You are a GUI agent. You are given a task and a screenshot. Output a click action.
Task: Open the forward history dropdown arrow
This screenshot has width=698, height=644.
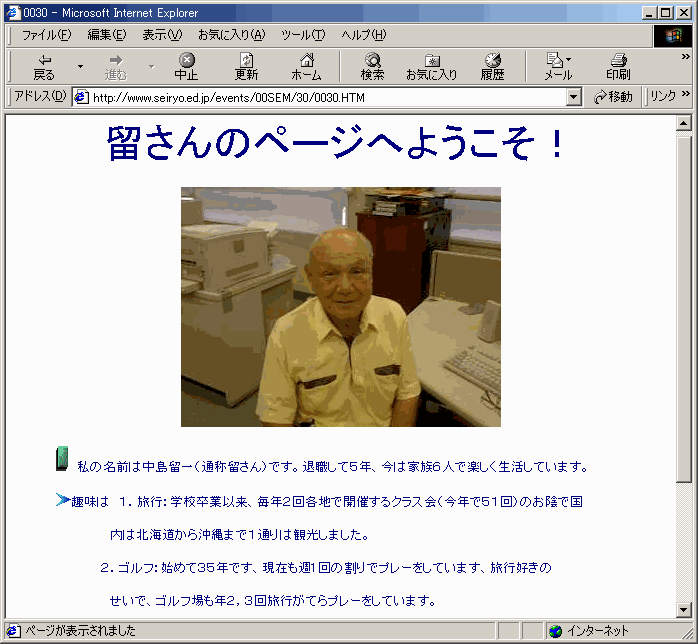[x=152, y=67]
